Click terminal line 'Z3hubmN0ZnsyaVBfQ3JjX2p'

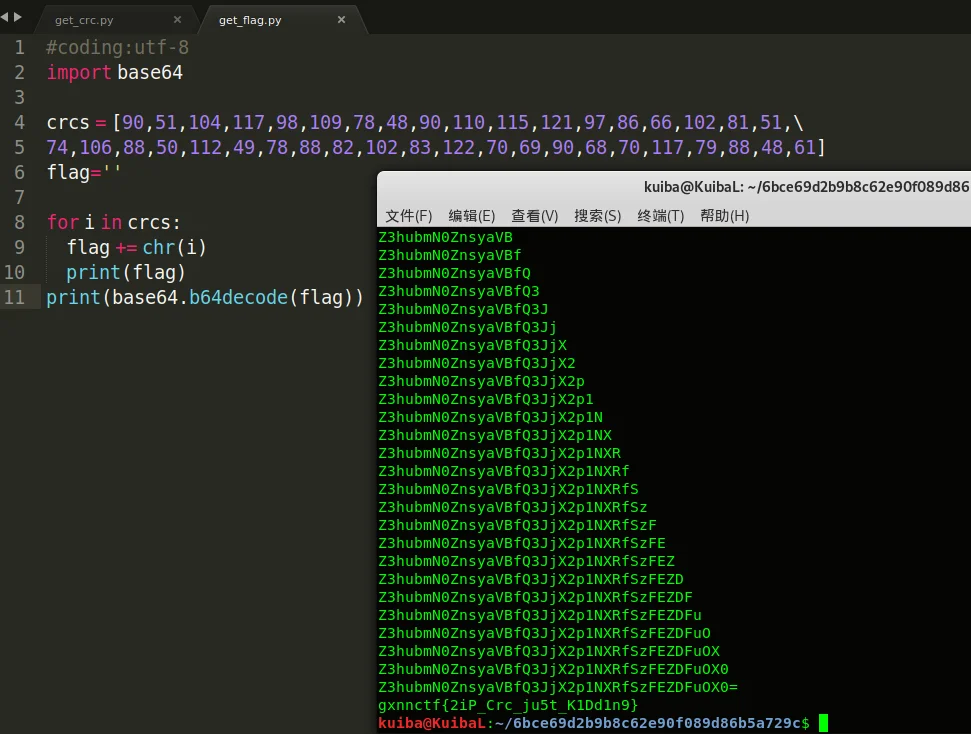click(x=481, y=381)
